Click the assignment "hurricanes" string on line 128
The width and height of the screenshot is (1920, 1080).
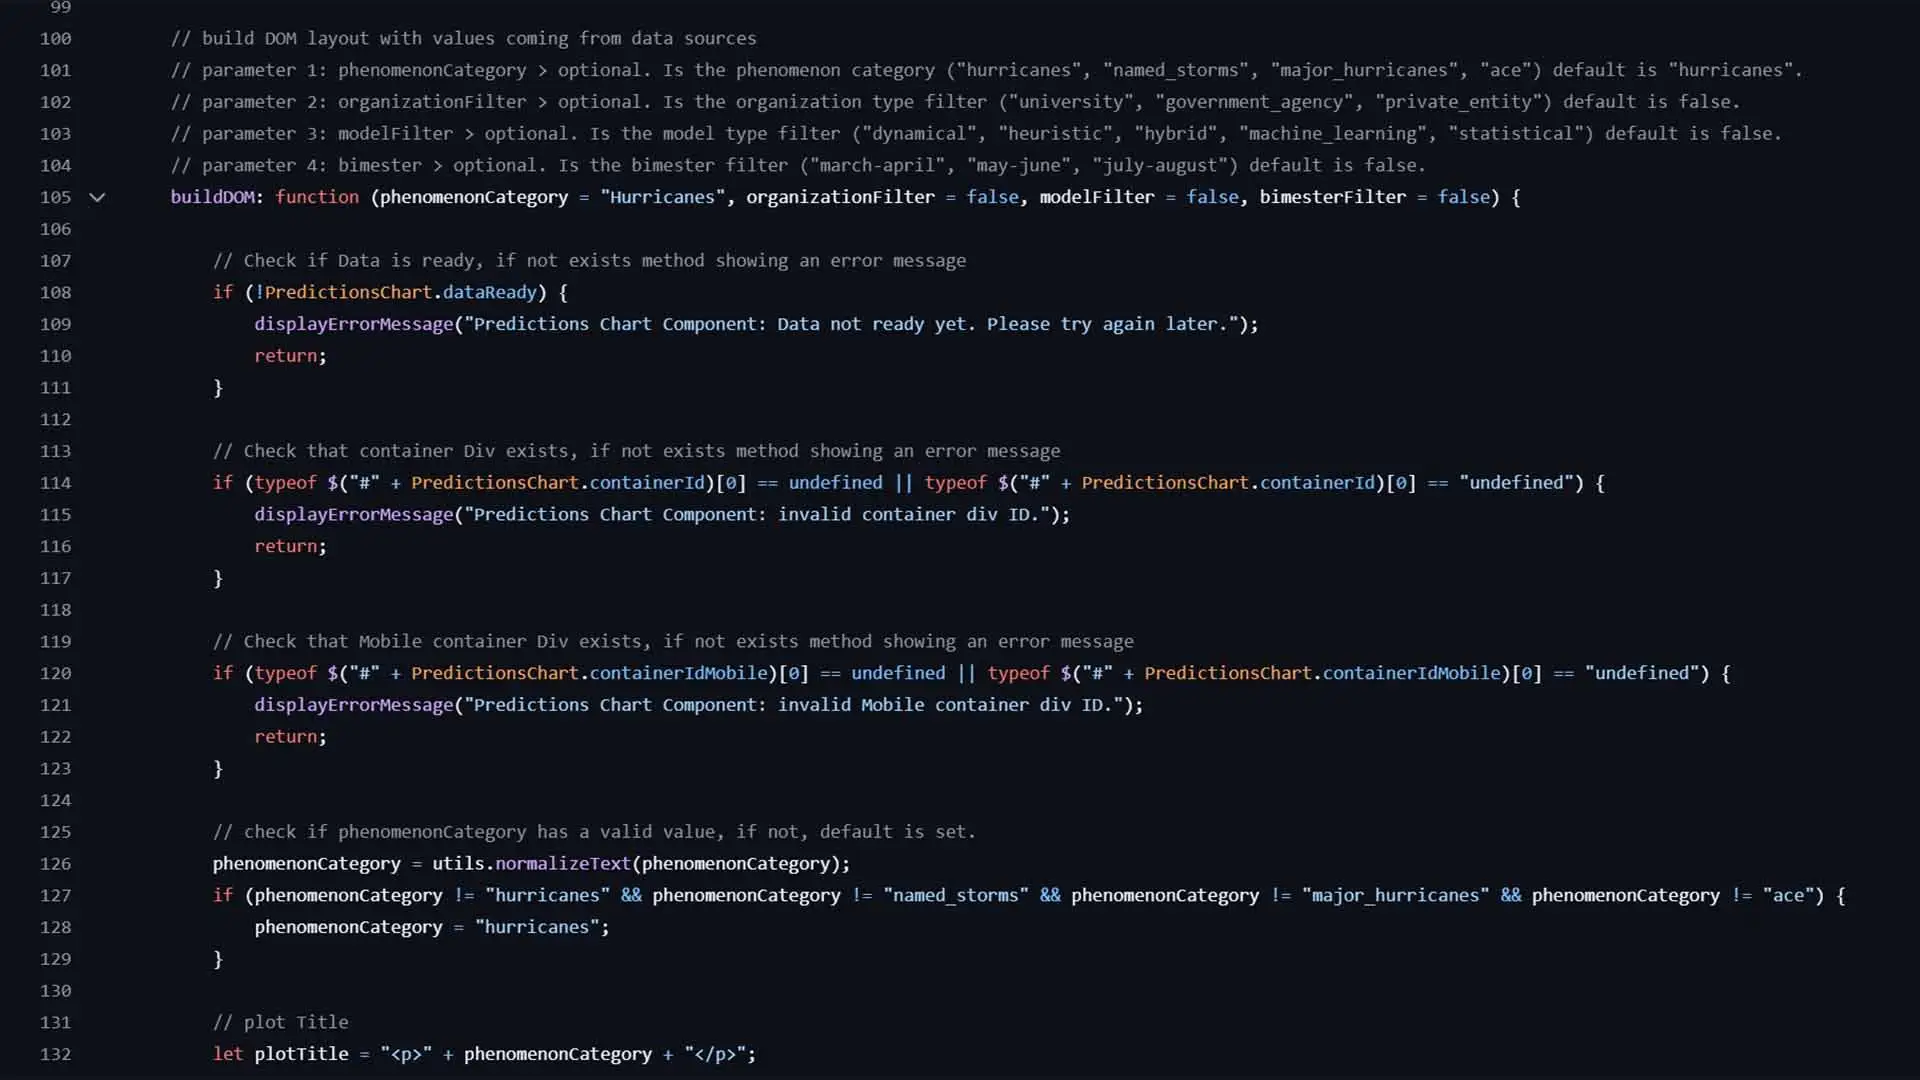(x=537, y=927)
